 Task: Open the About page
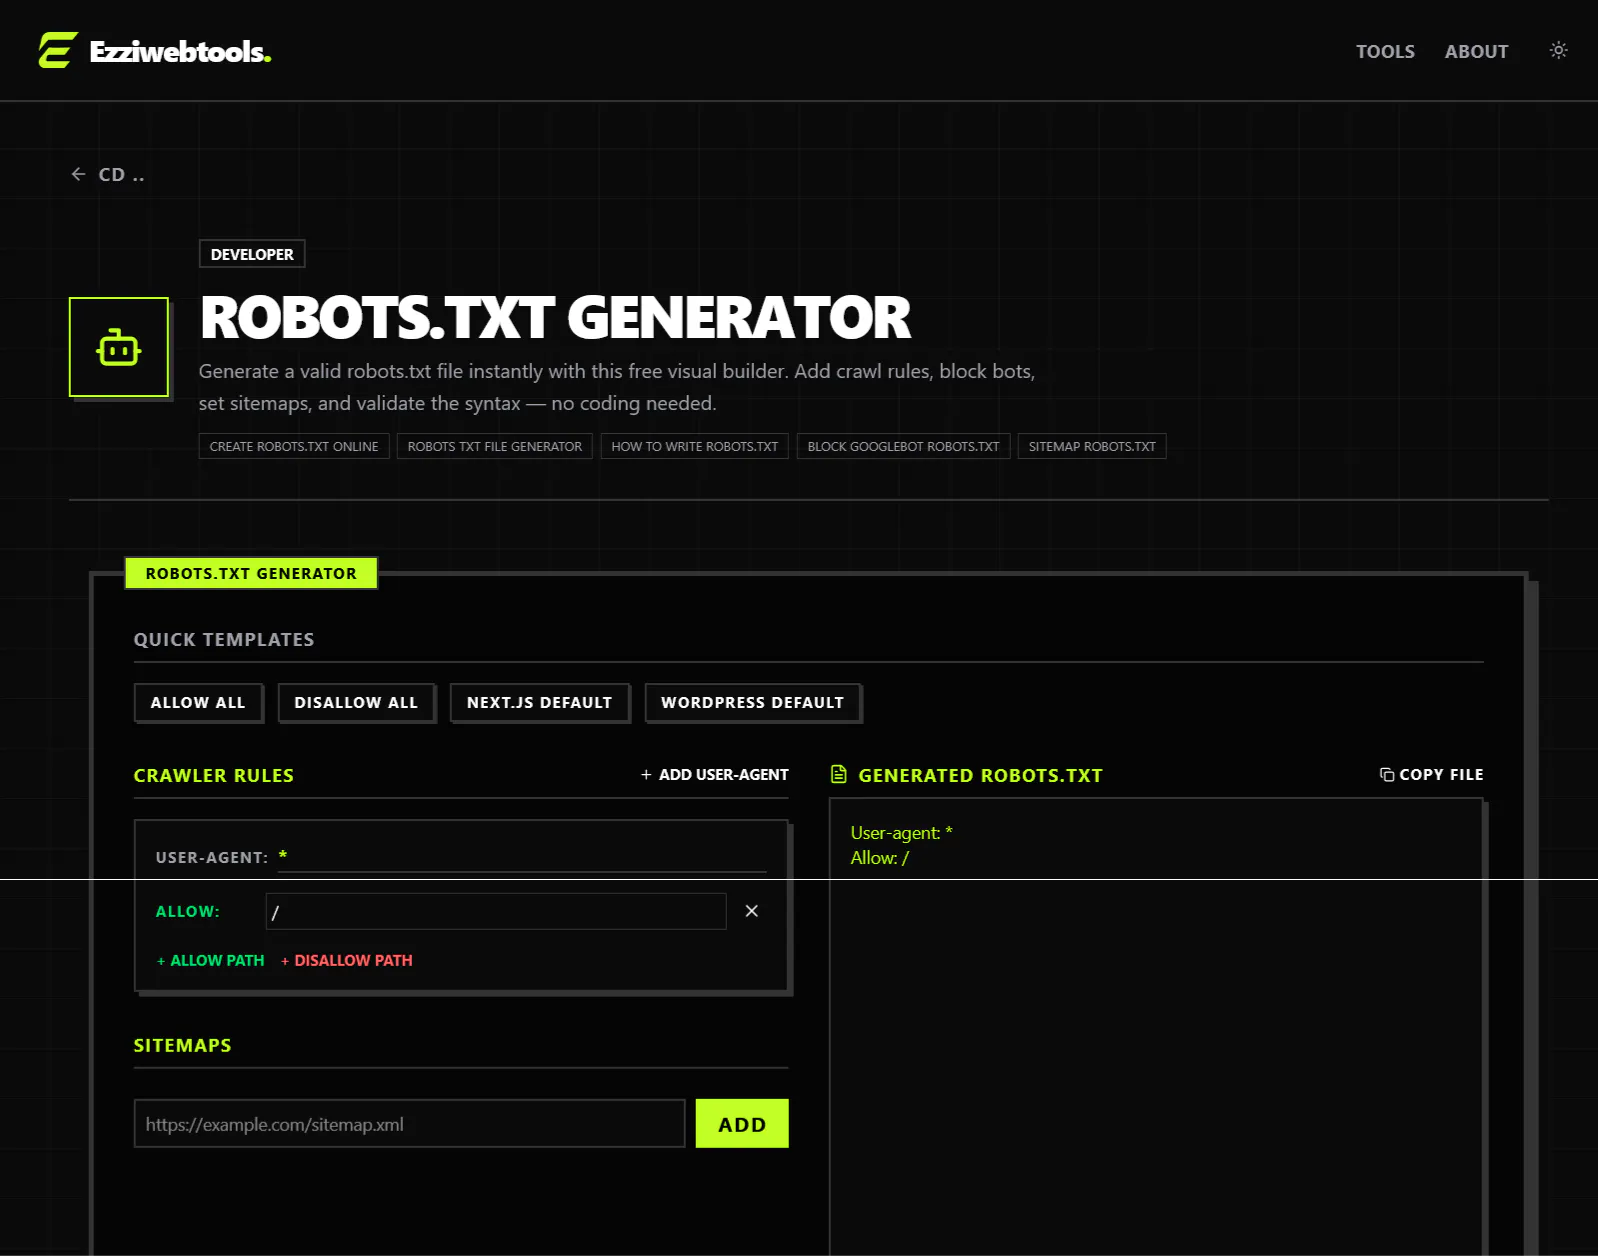[1476, 51]
